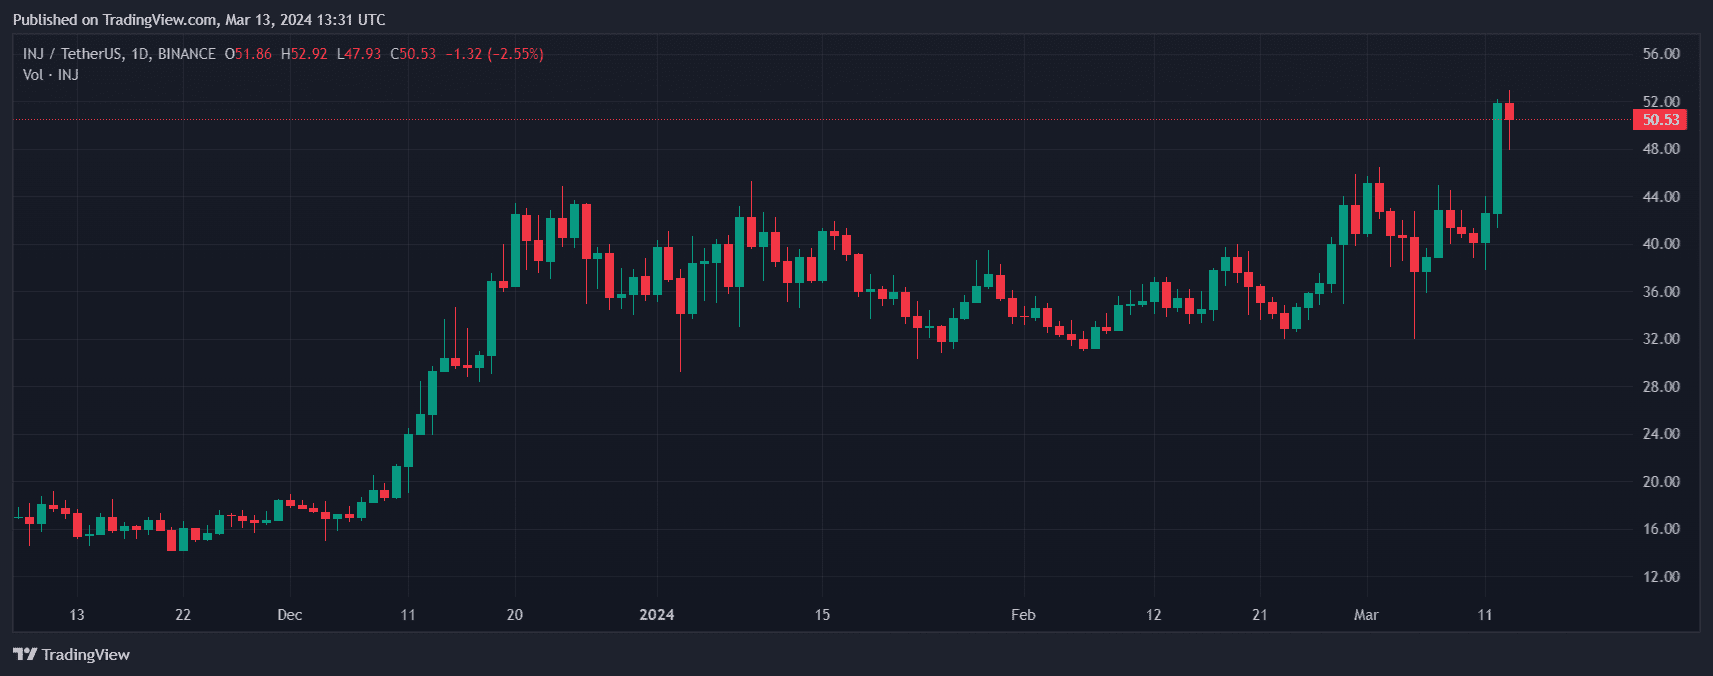Click the red 50.53 current price tag

[1659, 120]
